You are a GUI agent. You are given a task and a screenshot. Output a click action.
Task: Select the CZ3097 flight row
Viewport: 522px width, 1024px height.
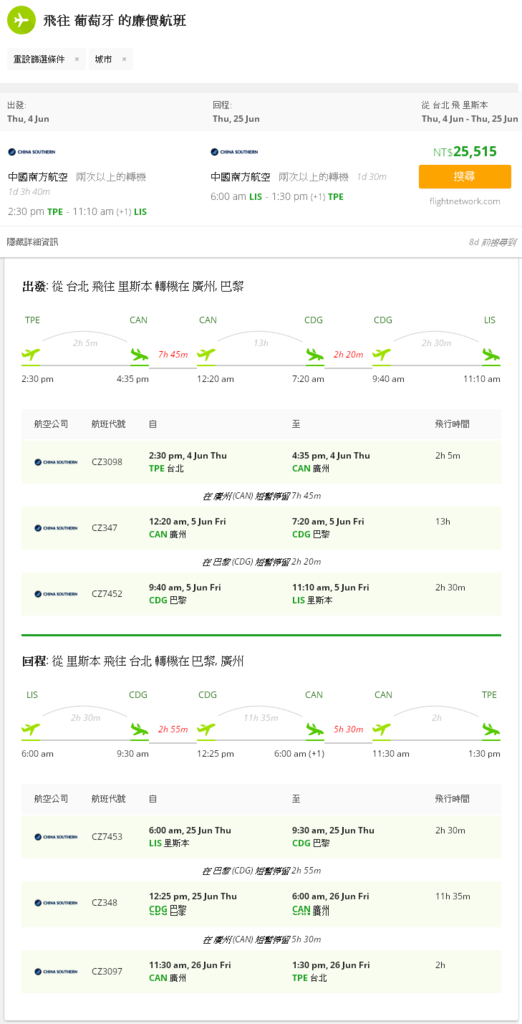click(x=261, y=971)
